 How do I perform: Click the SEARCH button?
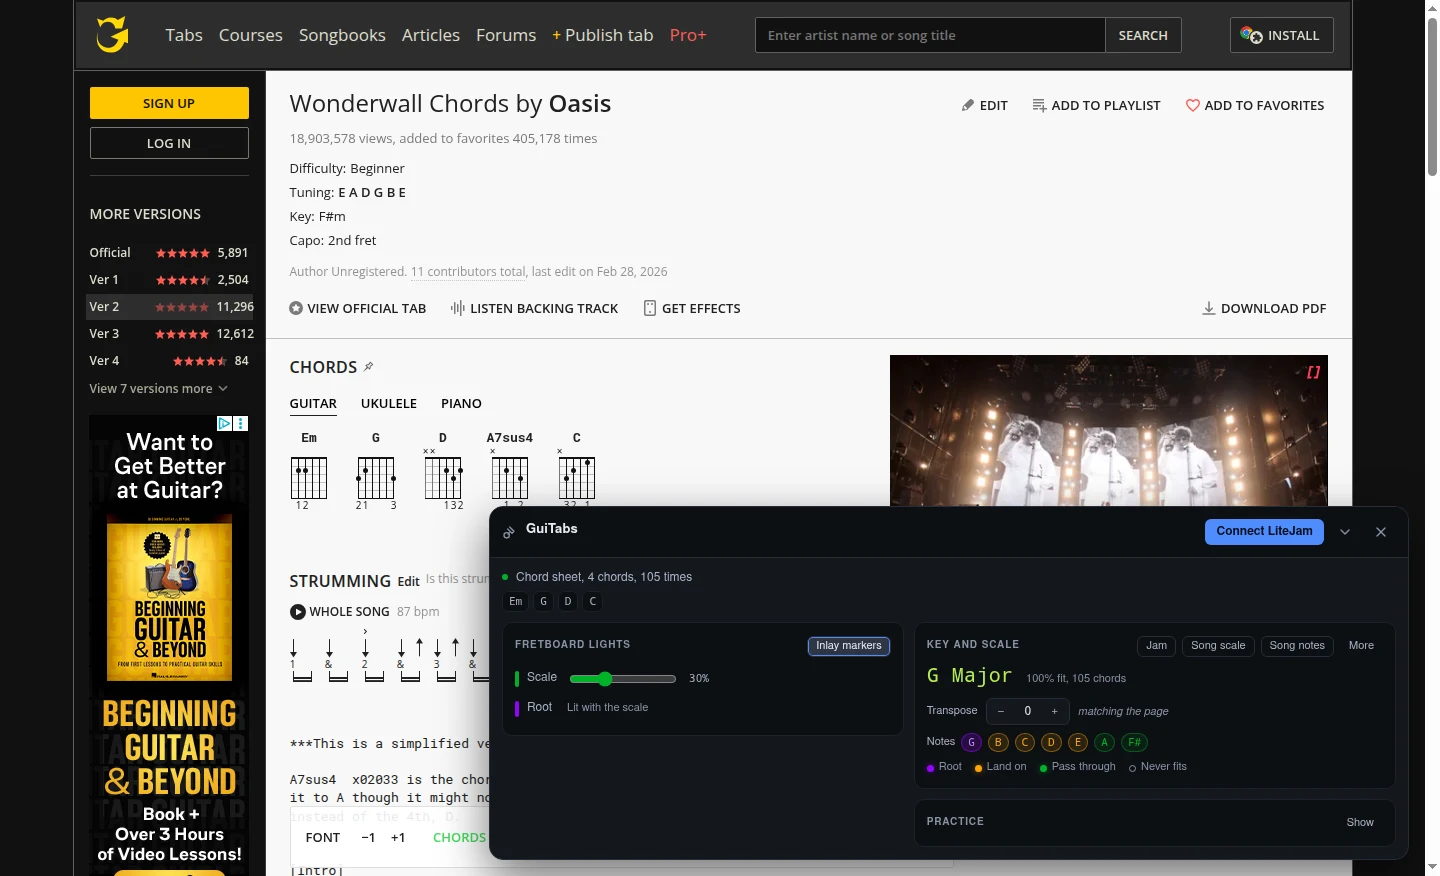tap(1143, 35)
